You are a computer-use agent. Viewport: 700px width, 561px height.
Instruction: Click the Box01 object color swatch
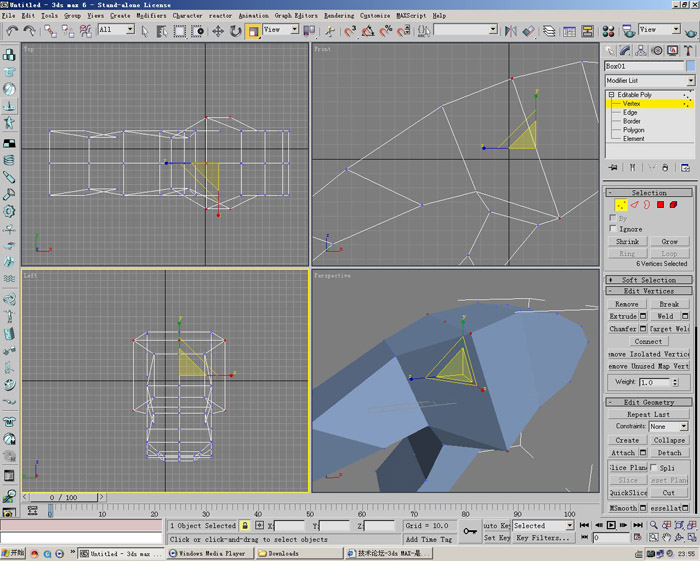(x=688, y=66)
